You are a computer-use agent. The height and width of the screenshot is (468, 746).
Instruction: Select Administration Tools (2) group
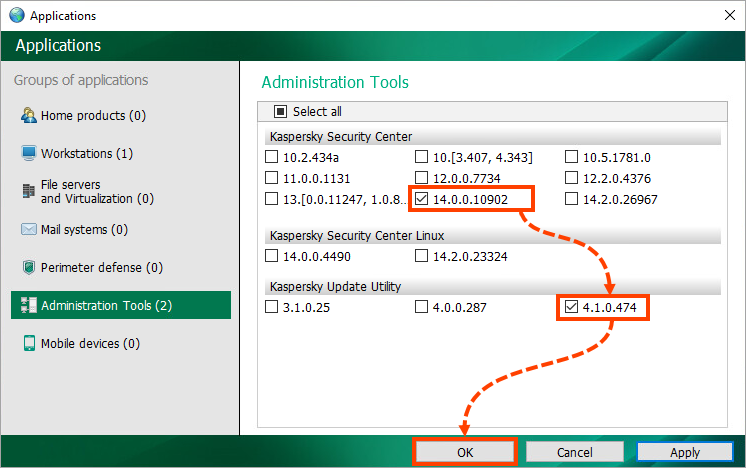(121, 305)
